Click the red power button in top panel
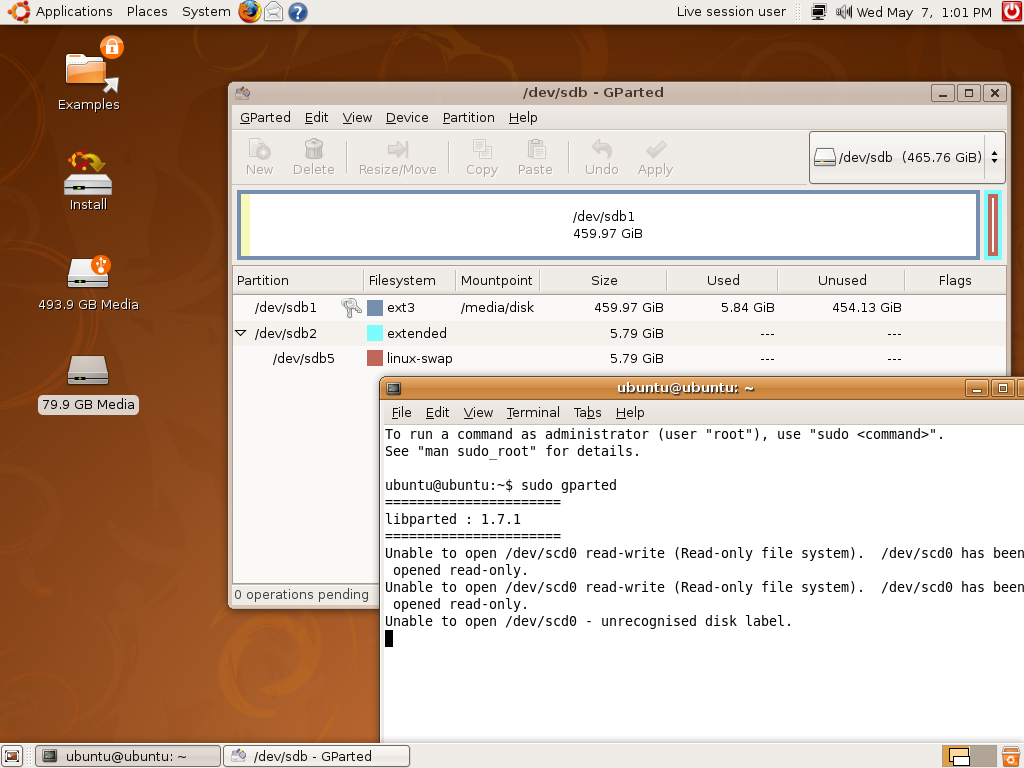1024x768 pixels. pyautogui.click(x=1012, y=11)
